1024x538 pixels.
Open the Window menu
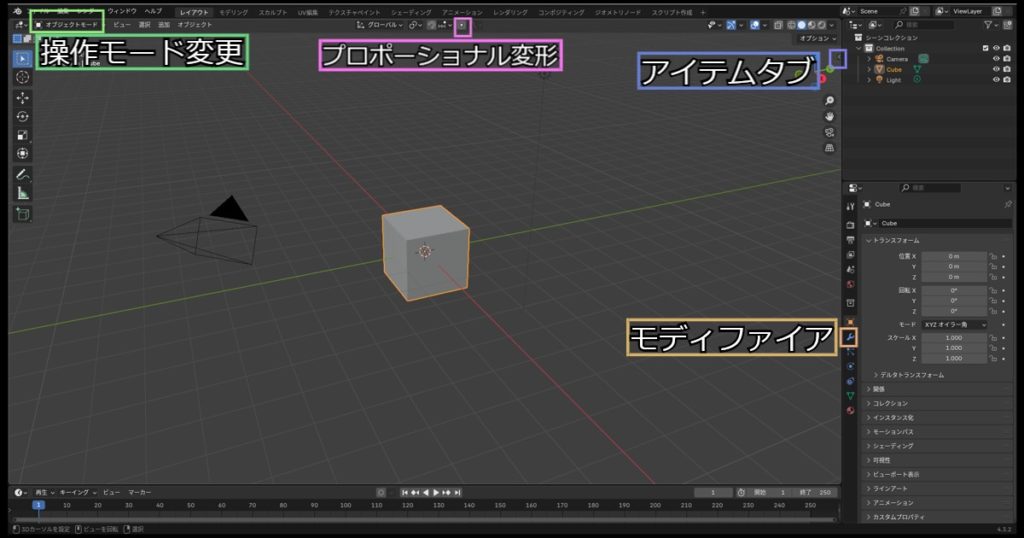coord(122,11)
